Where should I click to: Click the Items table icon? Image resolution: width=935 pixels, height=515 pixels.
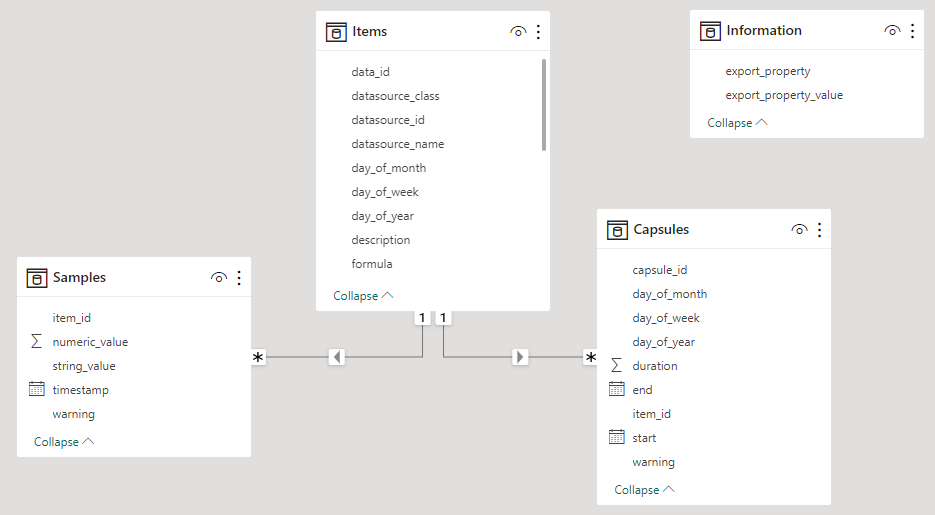coord(337,32)
